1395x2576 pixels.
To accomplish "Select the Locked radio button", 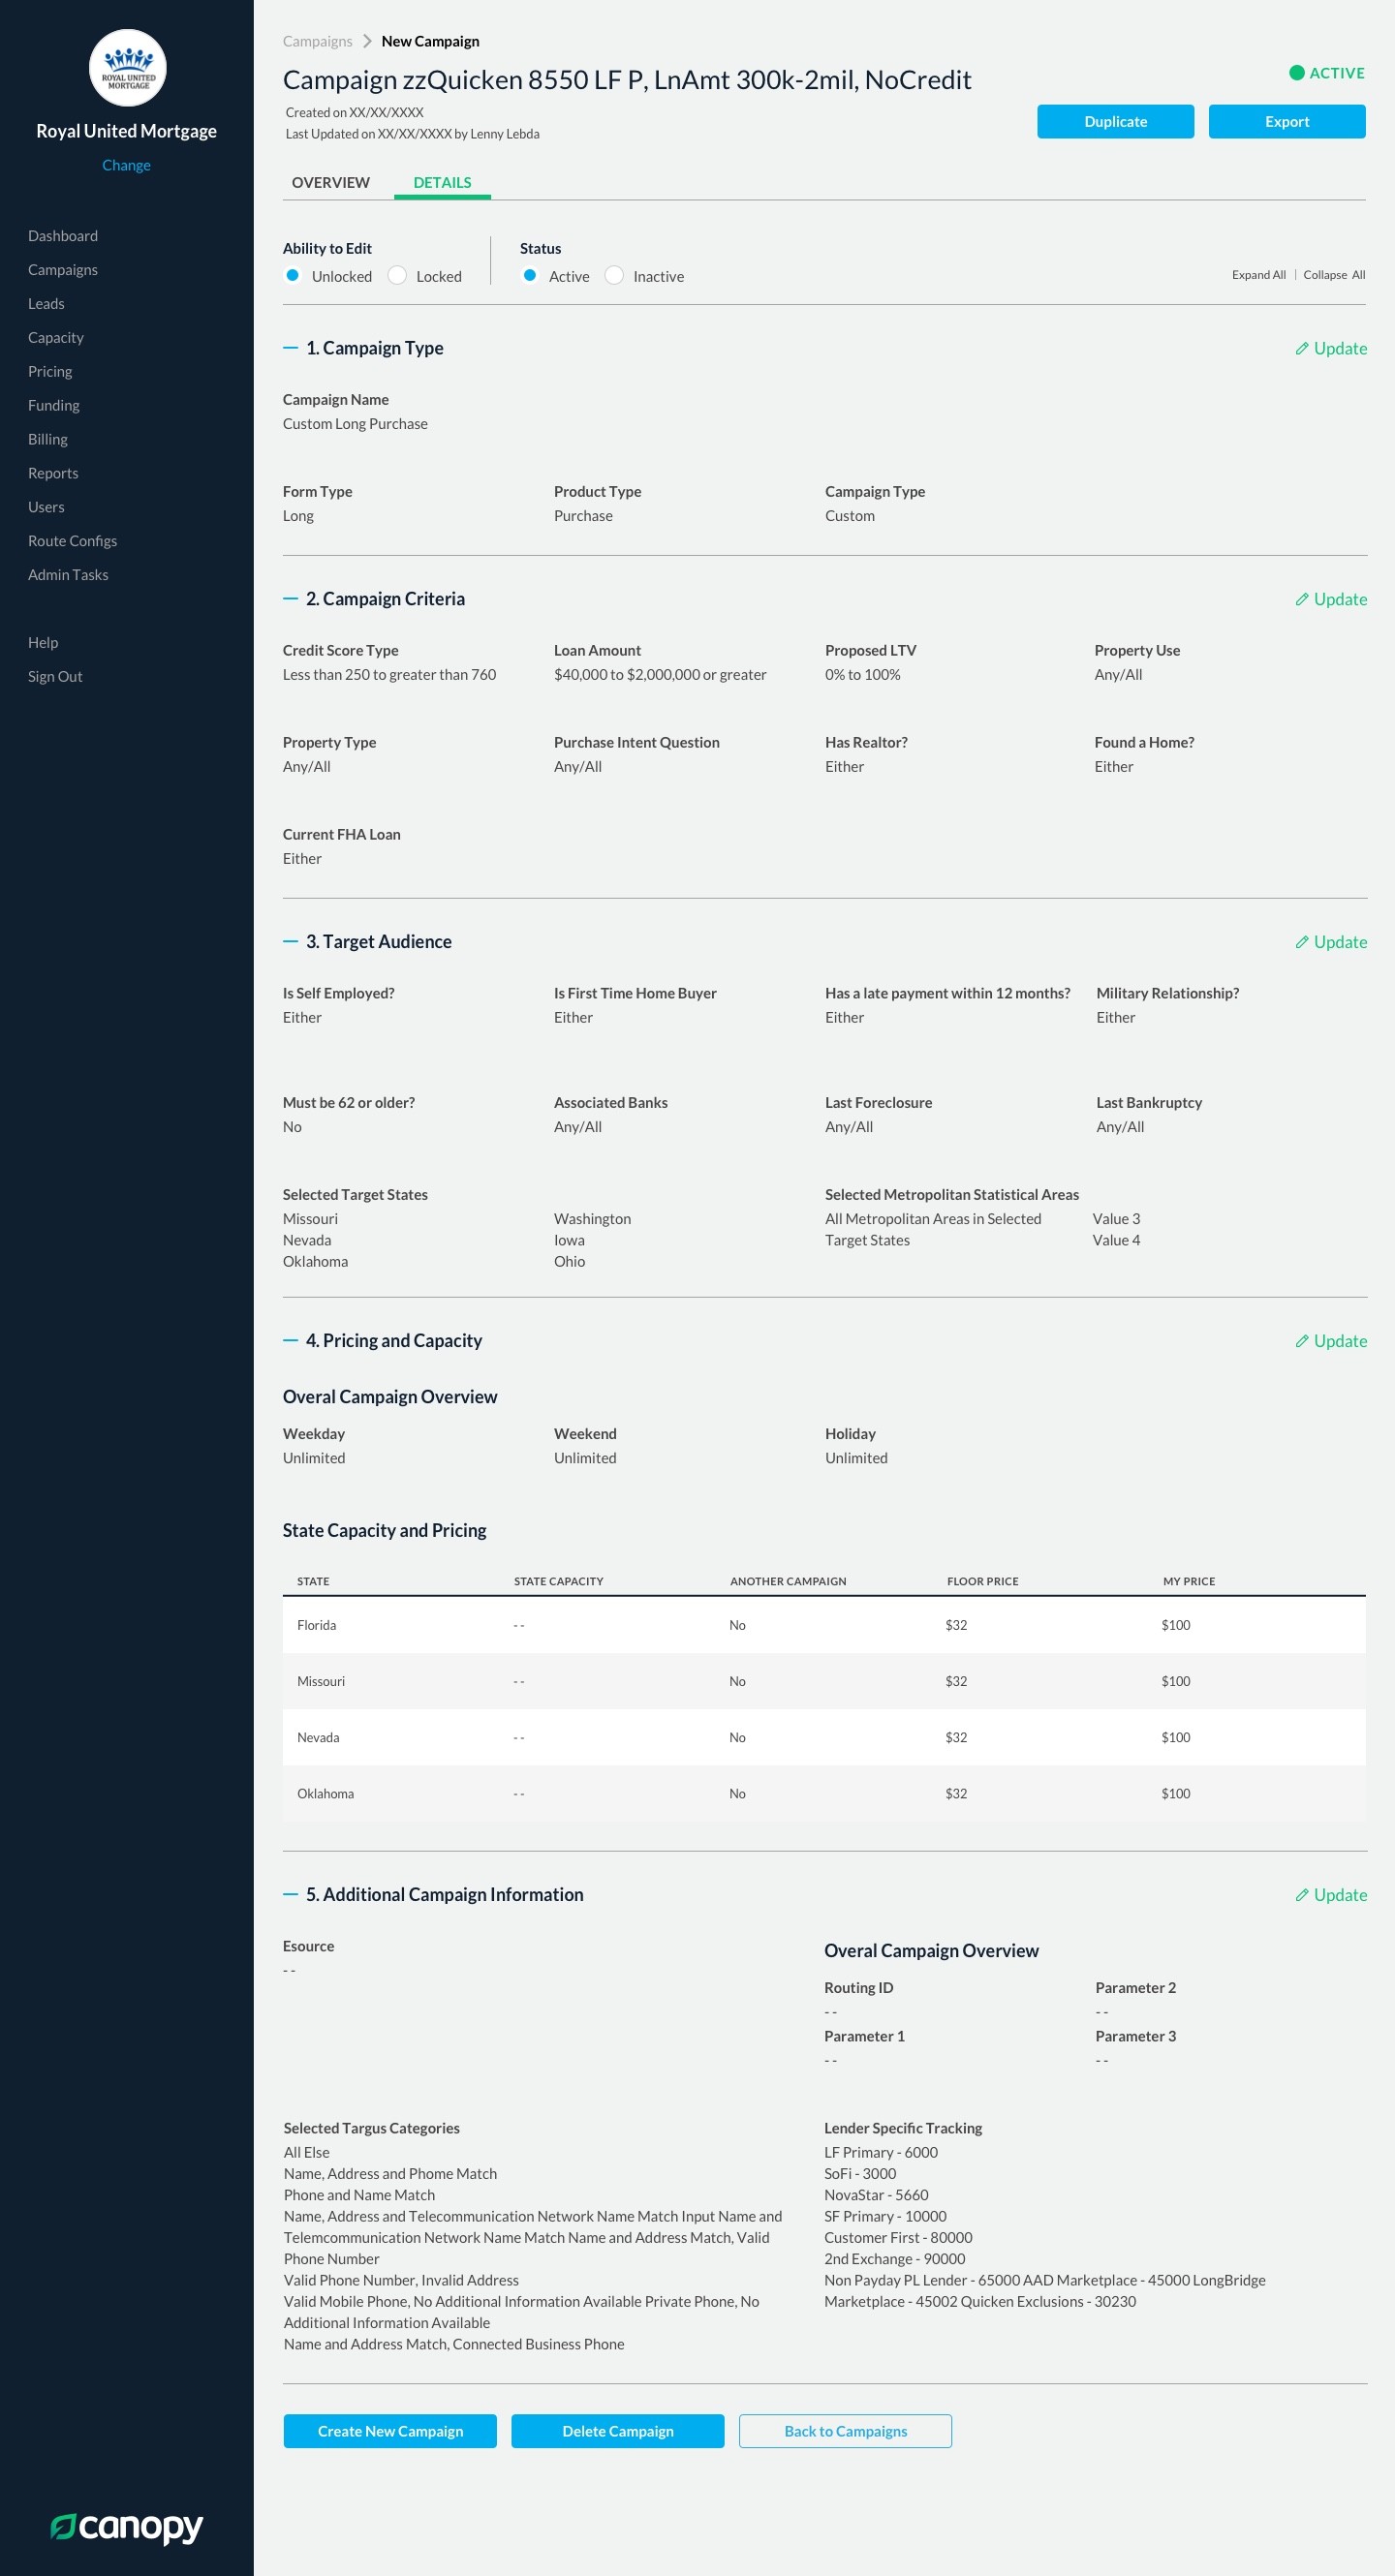I will coord(397,276).
